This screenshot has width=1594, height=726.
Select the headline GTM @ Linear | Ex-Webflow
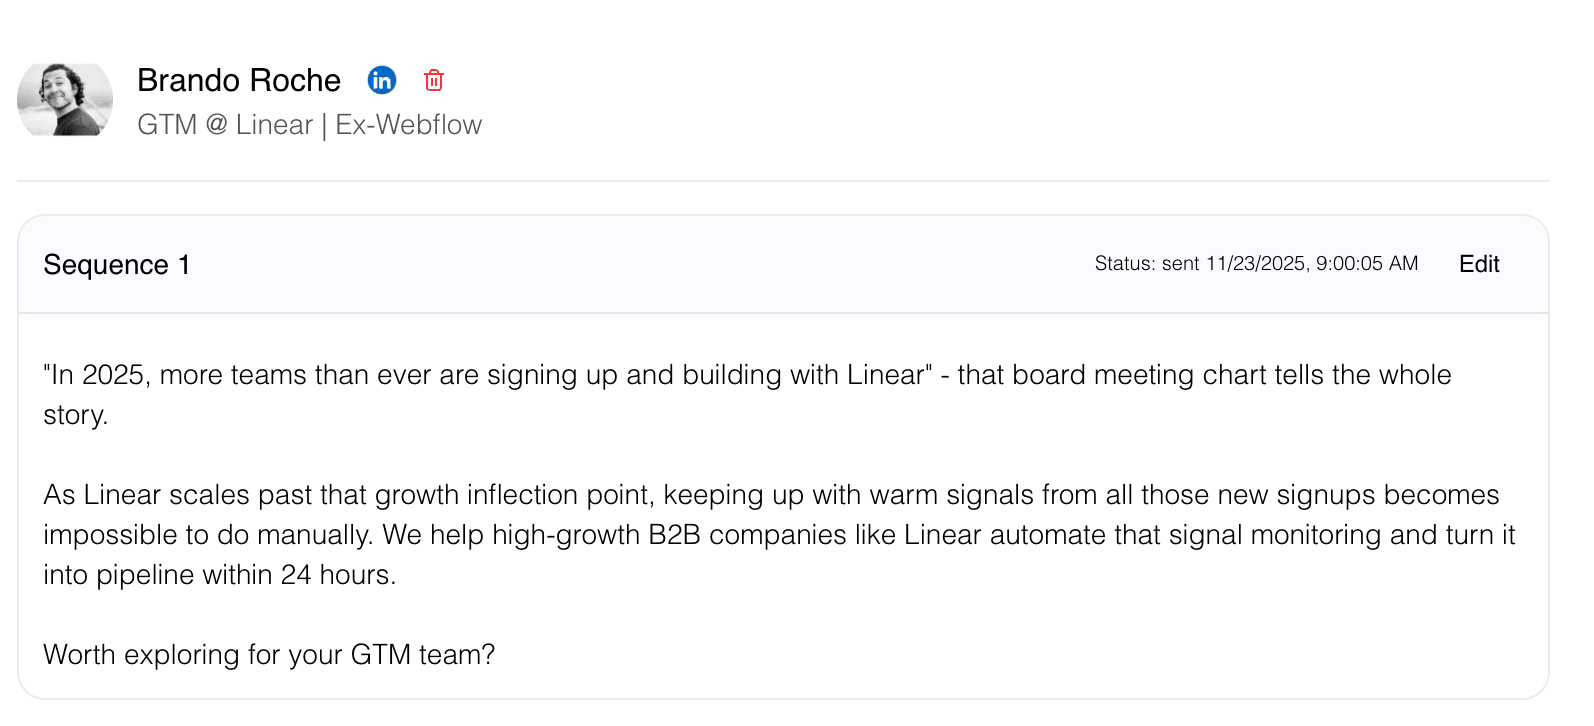point(309,124)
